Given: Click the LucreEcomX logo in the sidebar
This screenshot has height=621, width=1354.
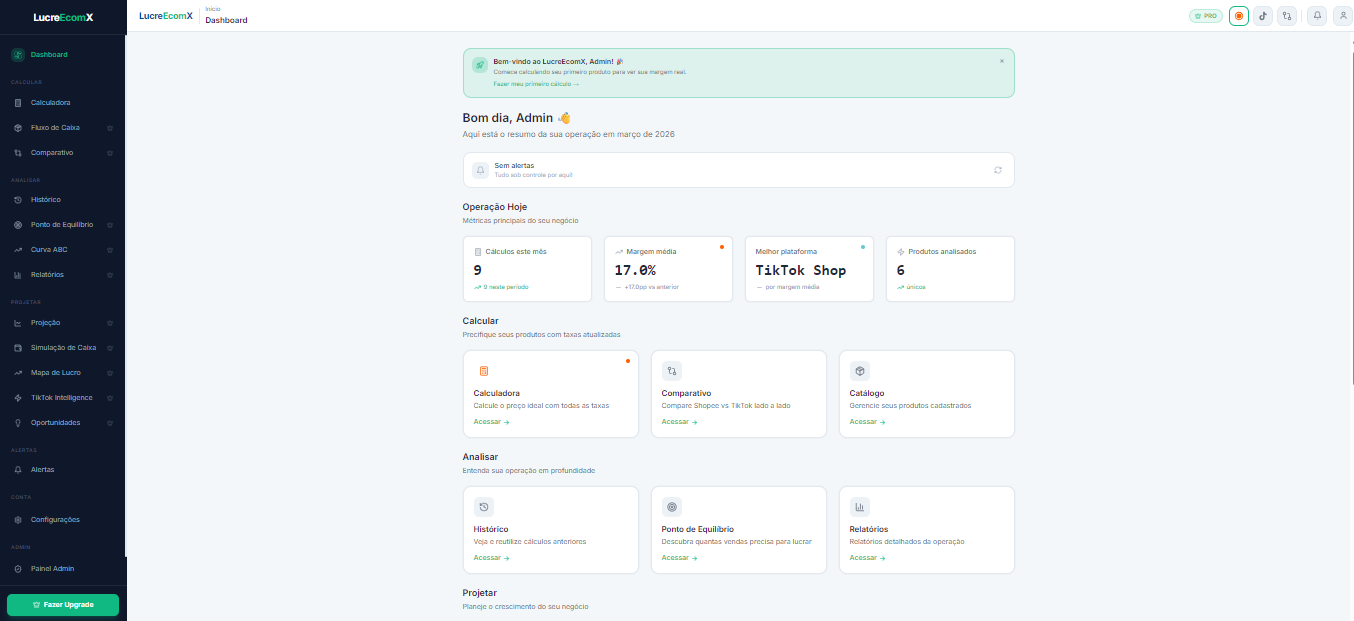Looking at the screenshot, I should point(63,18).
